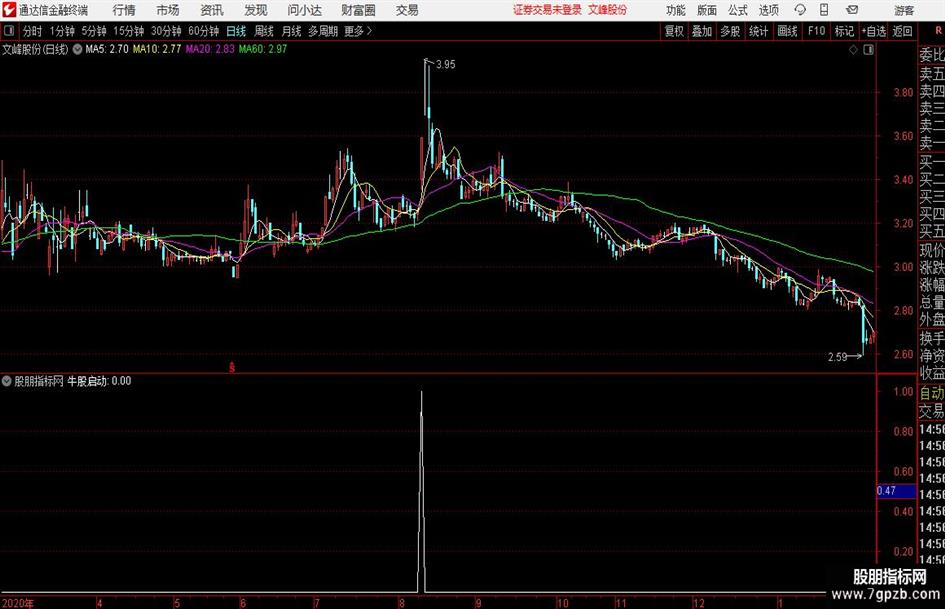Open the 公式 menu
The height and width of the screenshot is (609, 945).
pyautogui.click(x=738, y=10)
